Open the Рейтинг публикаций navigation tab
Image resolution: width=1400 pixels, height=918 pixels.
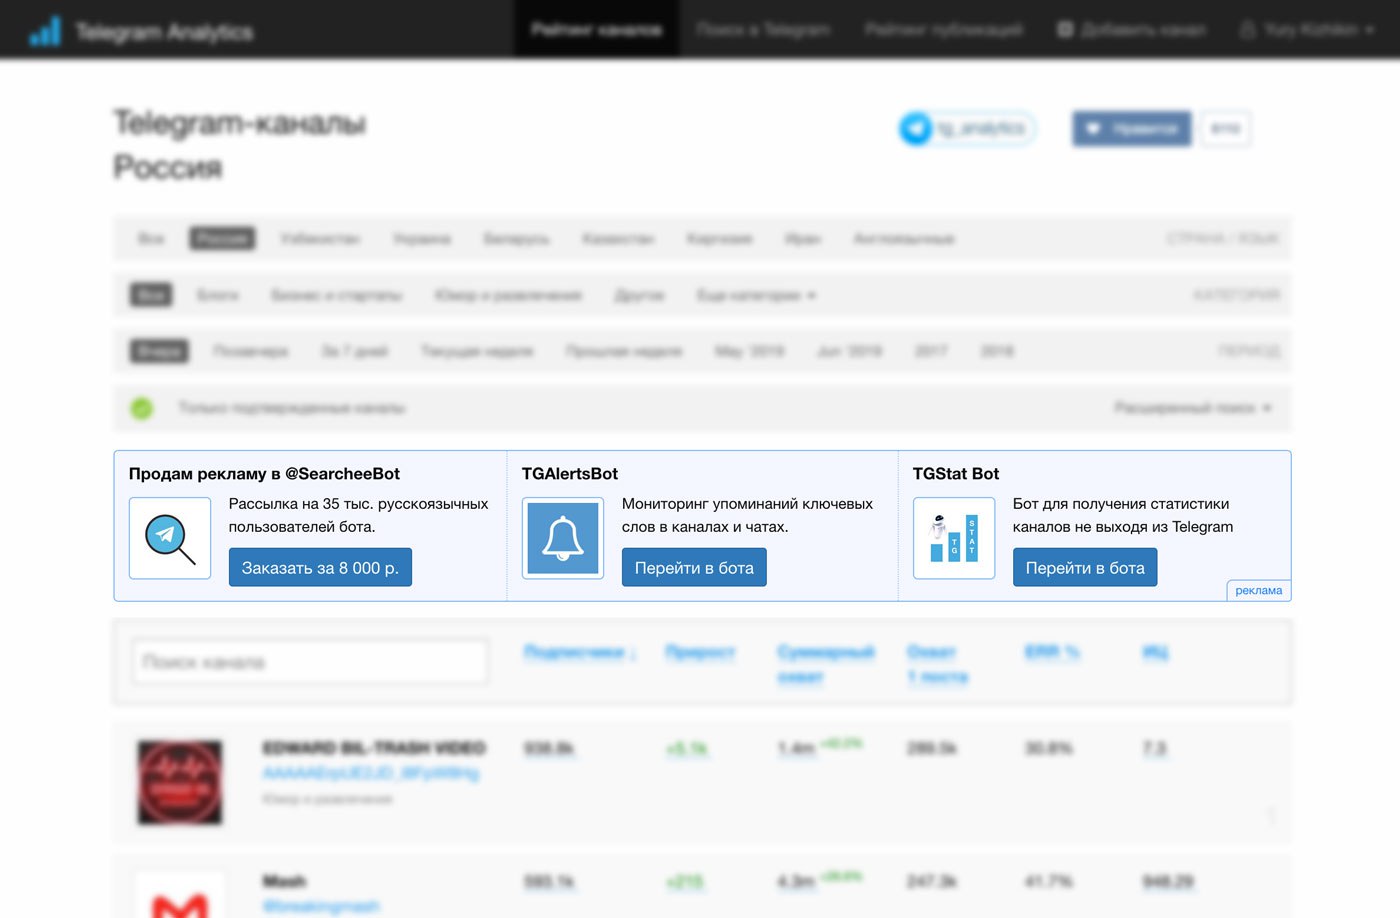(x=943, y=29)
